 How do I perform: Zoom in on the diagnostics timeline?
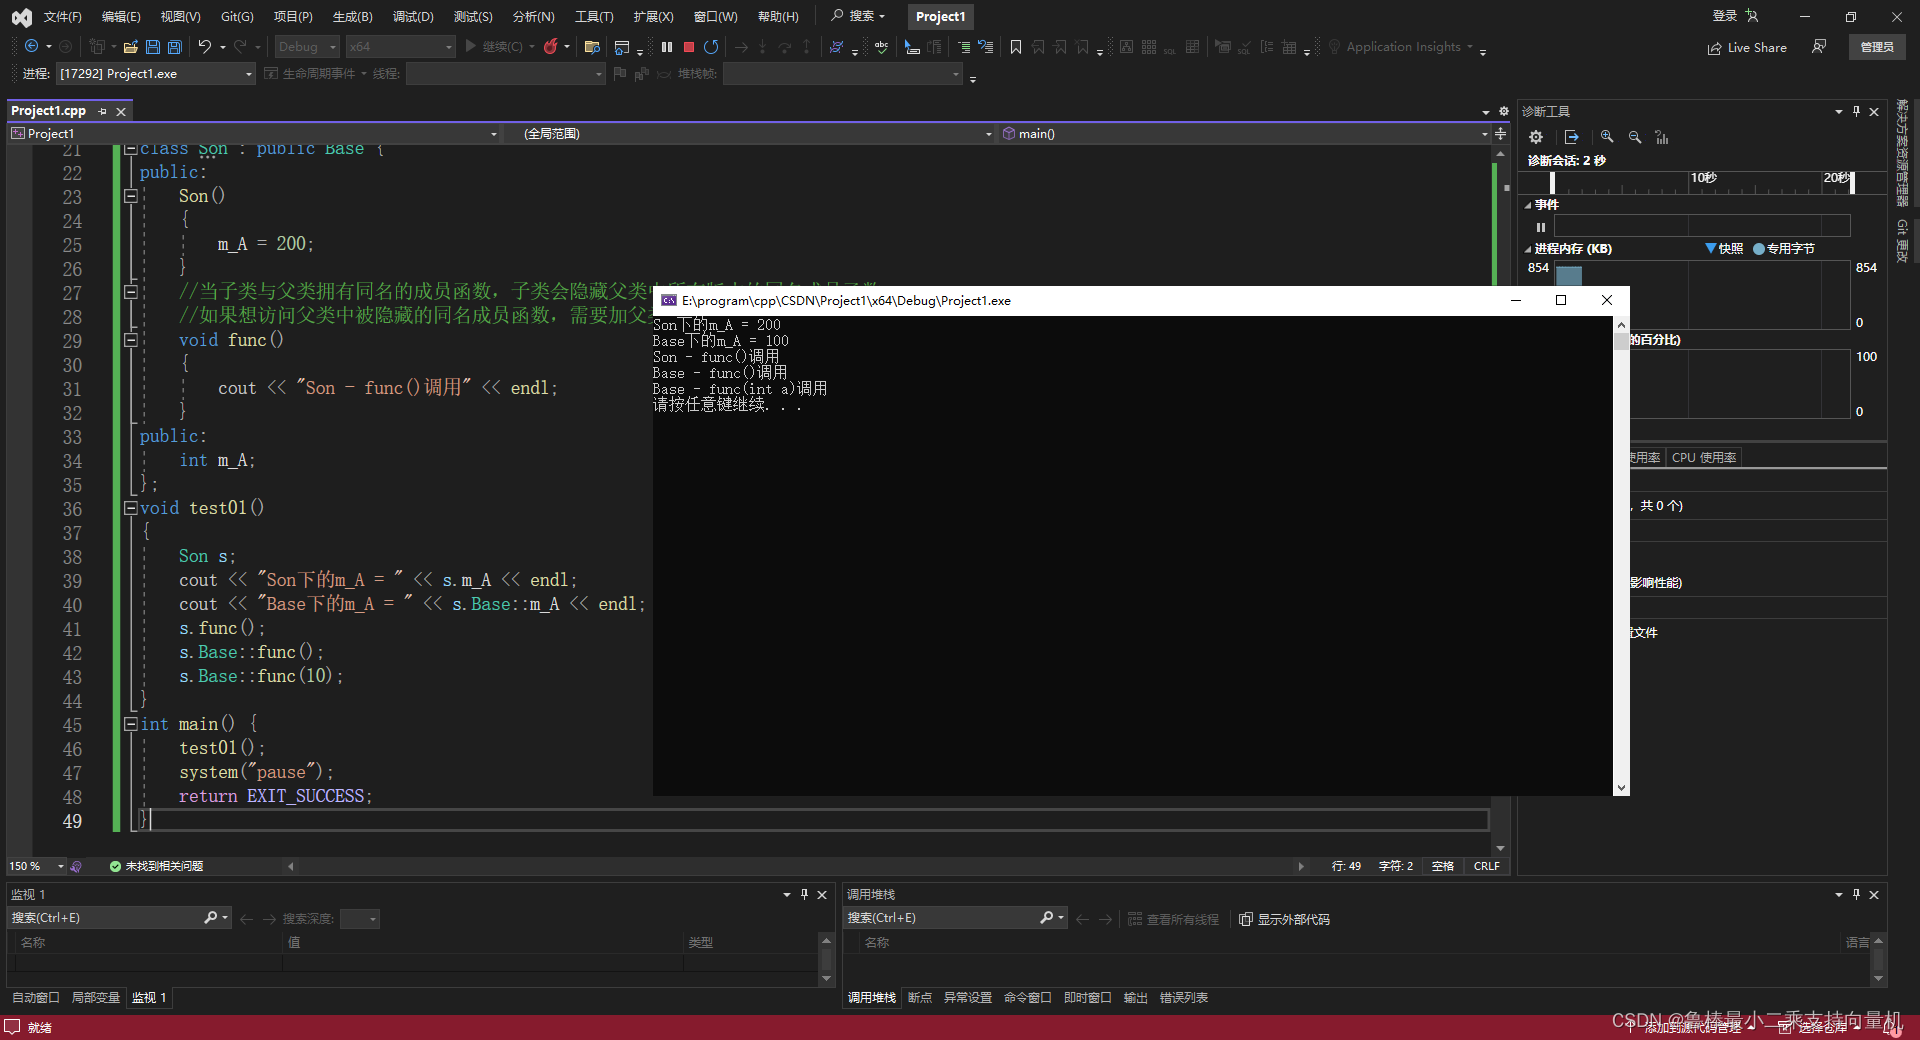pos(1607,137)
